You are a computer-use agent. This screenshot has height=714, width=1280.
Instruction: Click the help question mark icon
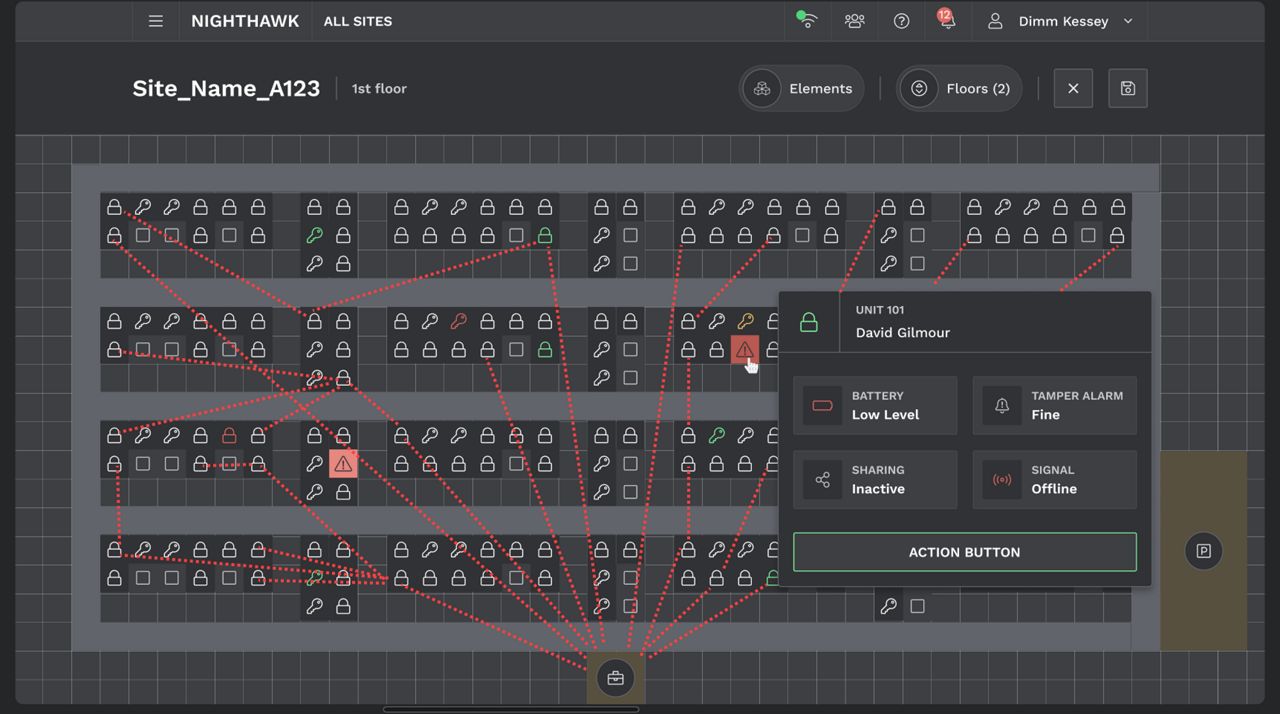click(901, 21)
